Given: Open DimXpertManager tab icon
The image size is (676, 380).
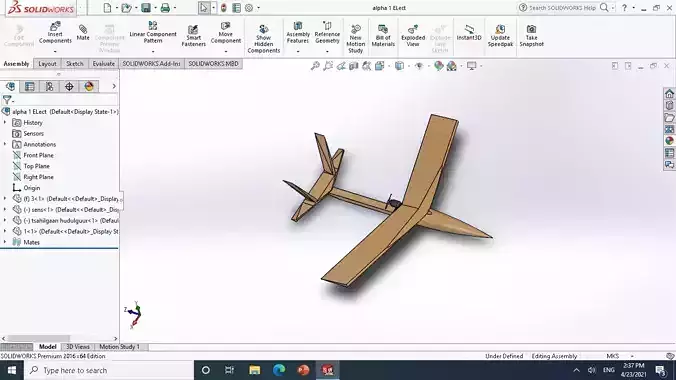Looking at the screenshot, I should point(69,86).
